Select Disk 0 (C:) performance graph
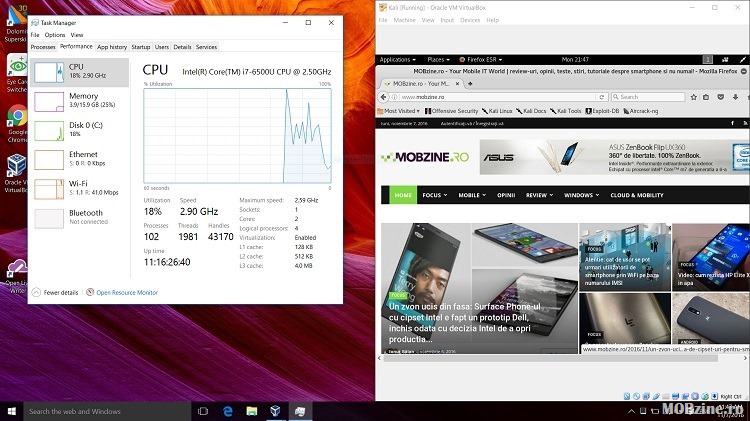The height and width of the screenshot is (421, 750). click(49, 131)
